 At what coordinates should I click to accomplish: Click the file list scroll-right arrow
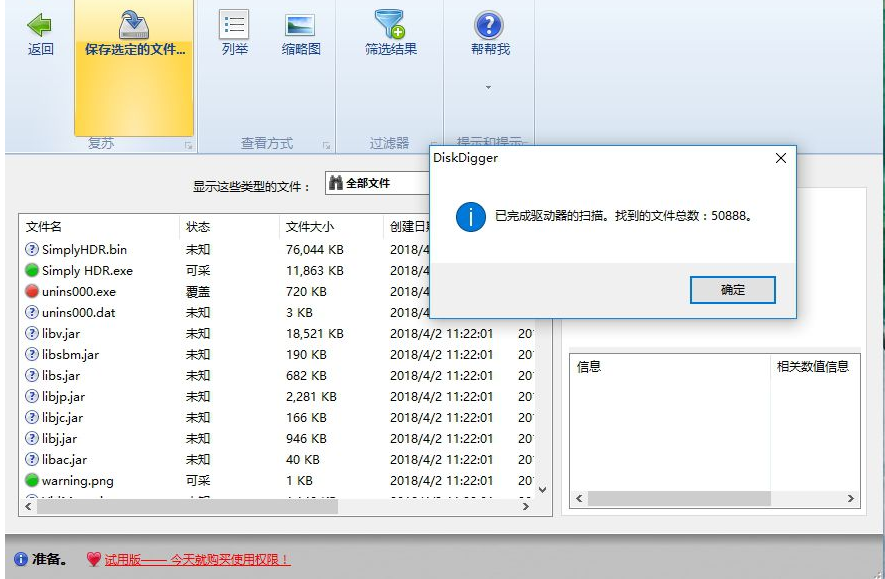(x=525, y=507)
